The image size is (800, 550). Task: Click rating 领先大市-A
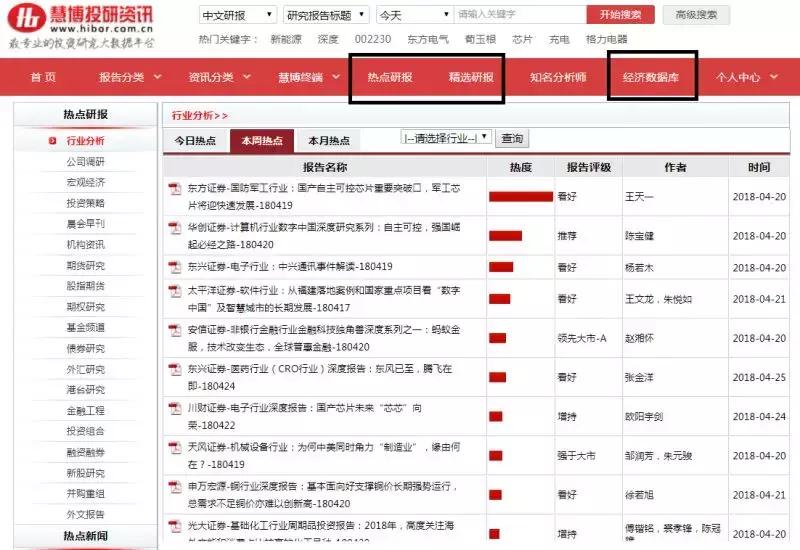point(582,338)
